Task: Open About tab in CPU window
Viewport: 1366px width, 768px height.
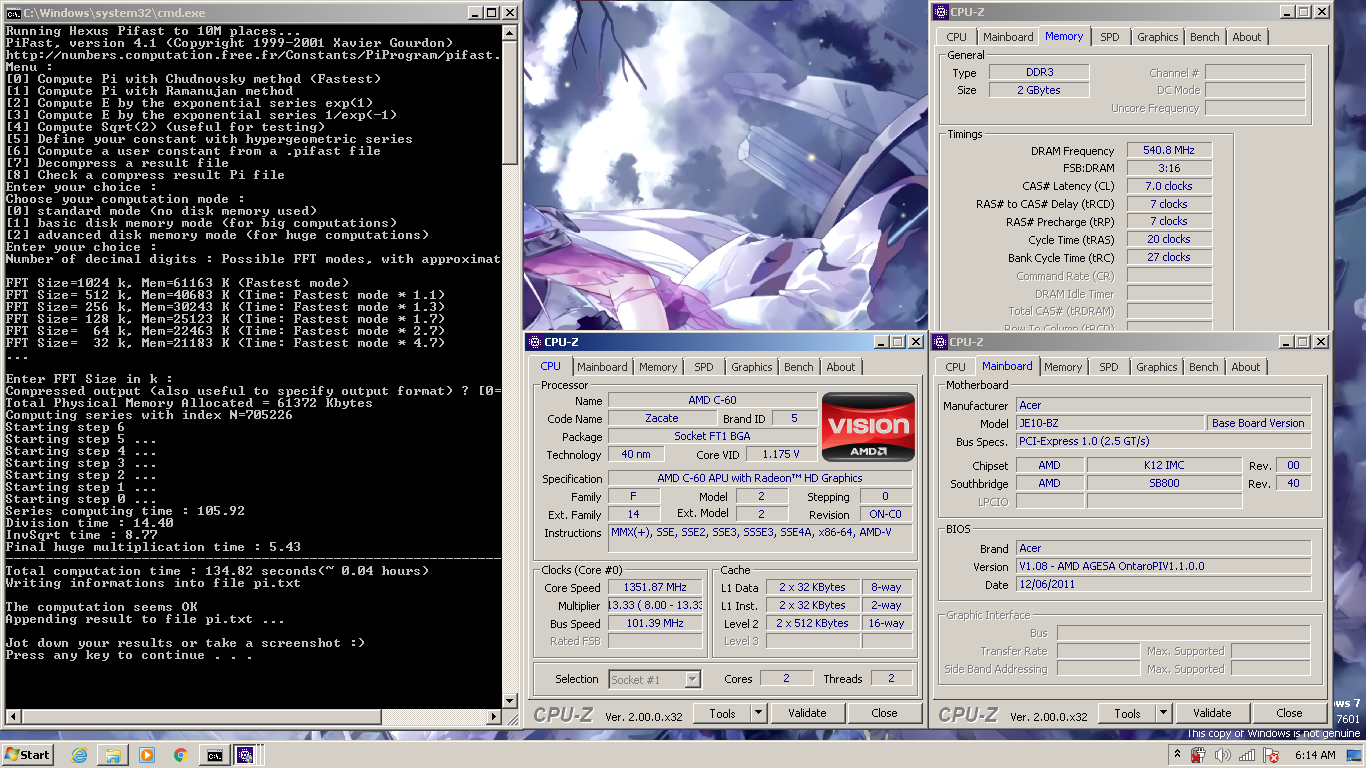Action: (x=841, y=367)
